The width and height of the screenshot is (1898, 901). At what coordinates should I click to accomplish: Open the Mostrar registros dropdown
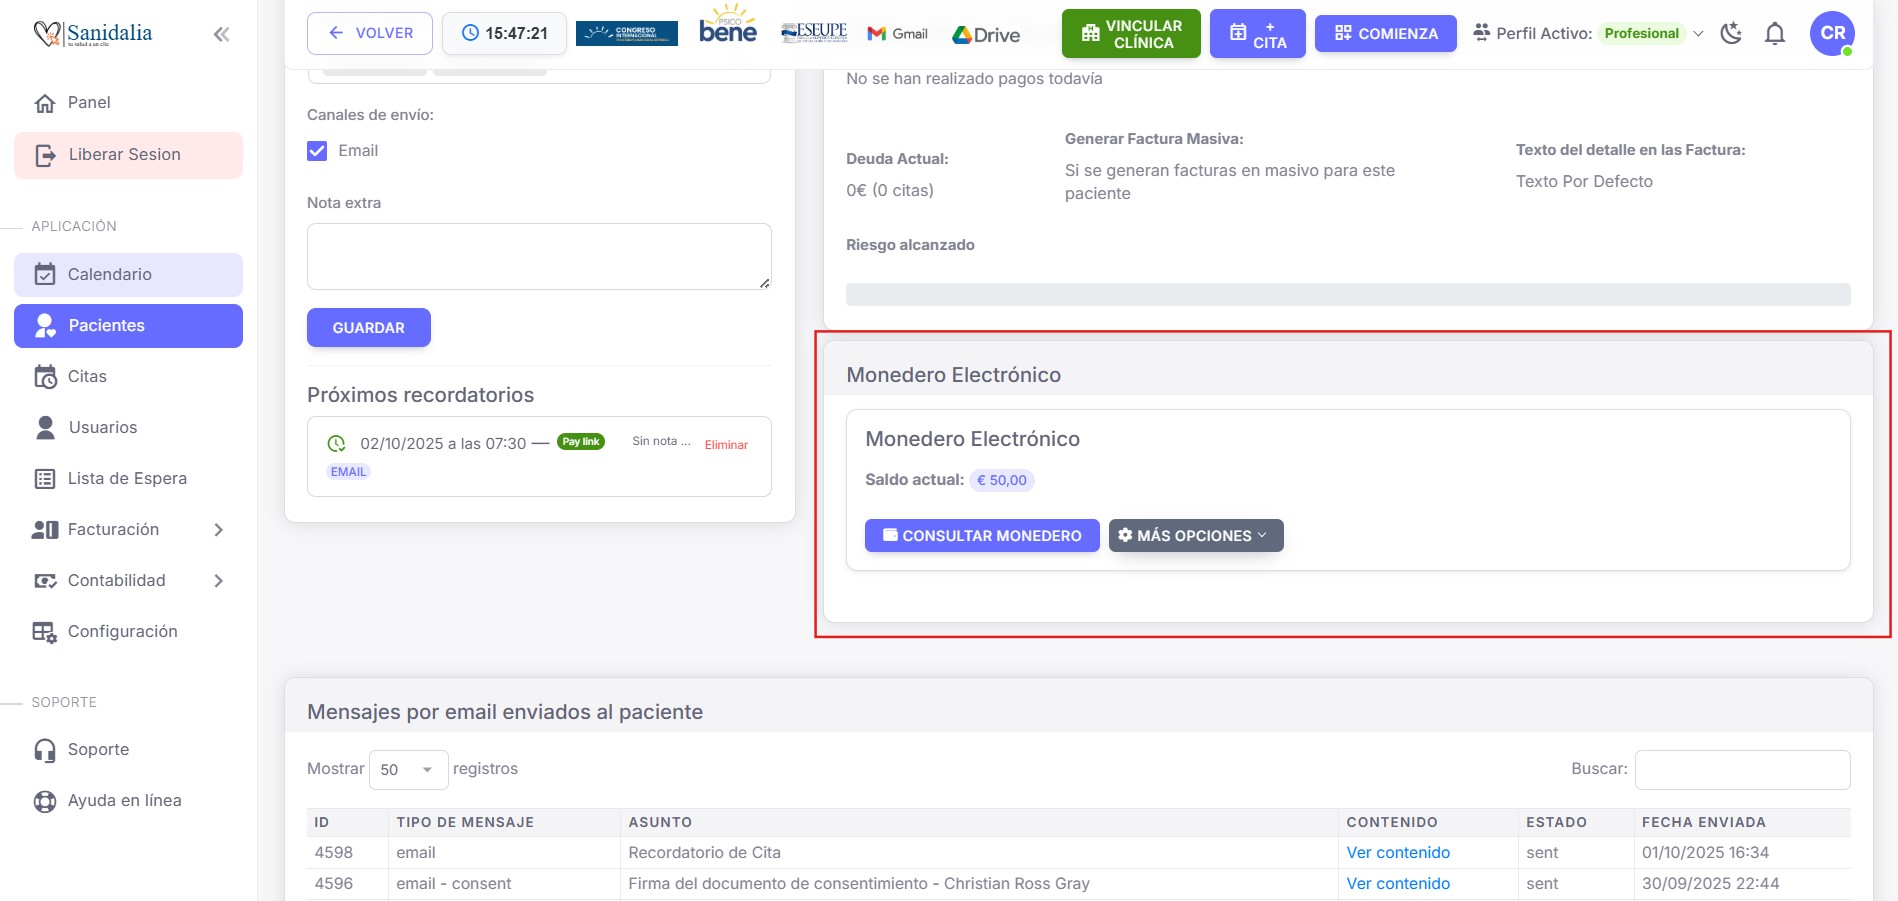click(x=408, y=770)
